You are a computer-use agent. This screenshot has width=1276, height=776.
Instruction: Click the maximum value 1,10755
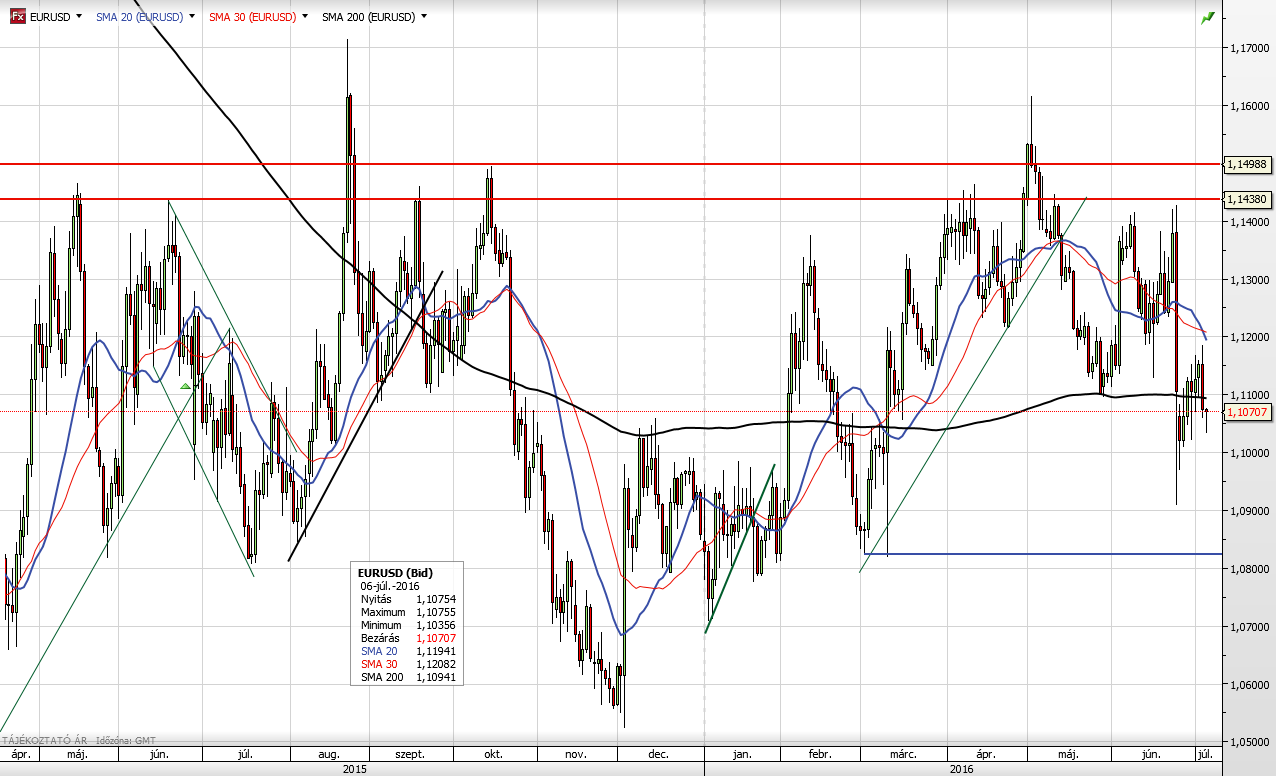tap(436, 611)
